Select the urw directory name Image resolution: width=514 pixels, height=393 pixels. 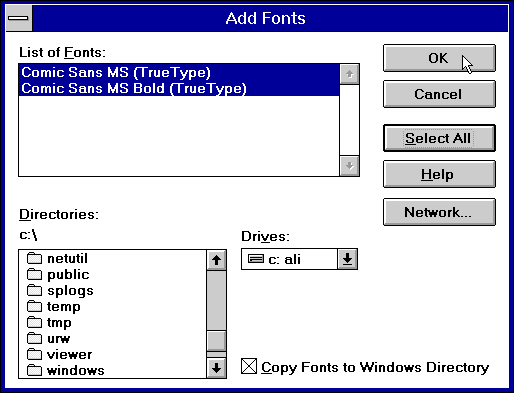59,339
